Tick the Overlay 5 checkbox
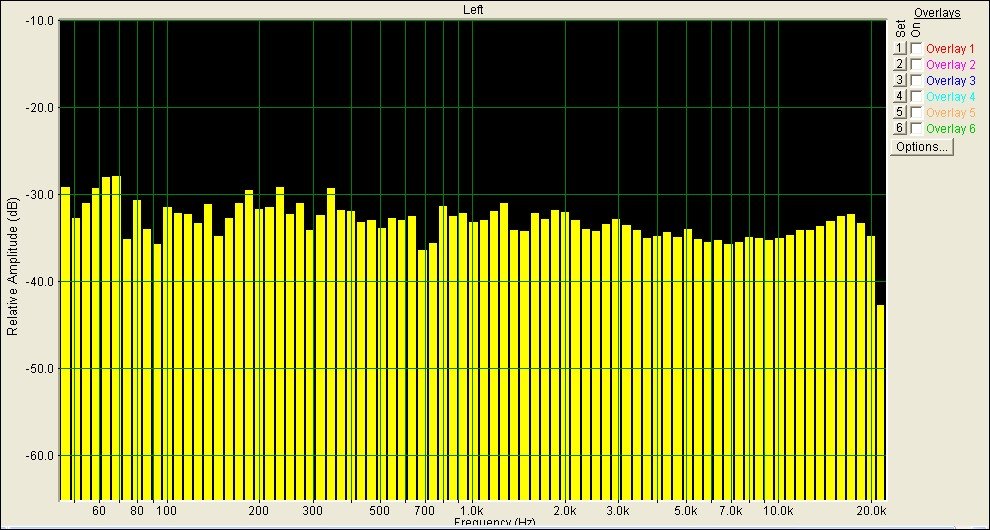This screenshot has width=990, height=530. tap(915, 112)
